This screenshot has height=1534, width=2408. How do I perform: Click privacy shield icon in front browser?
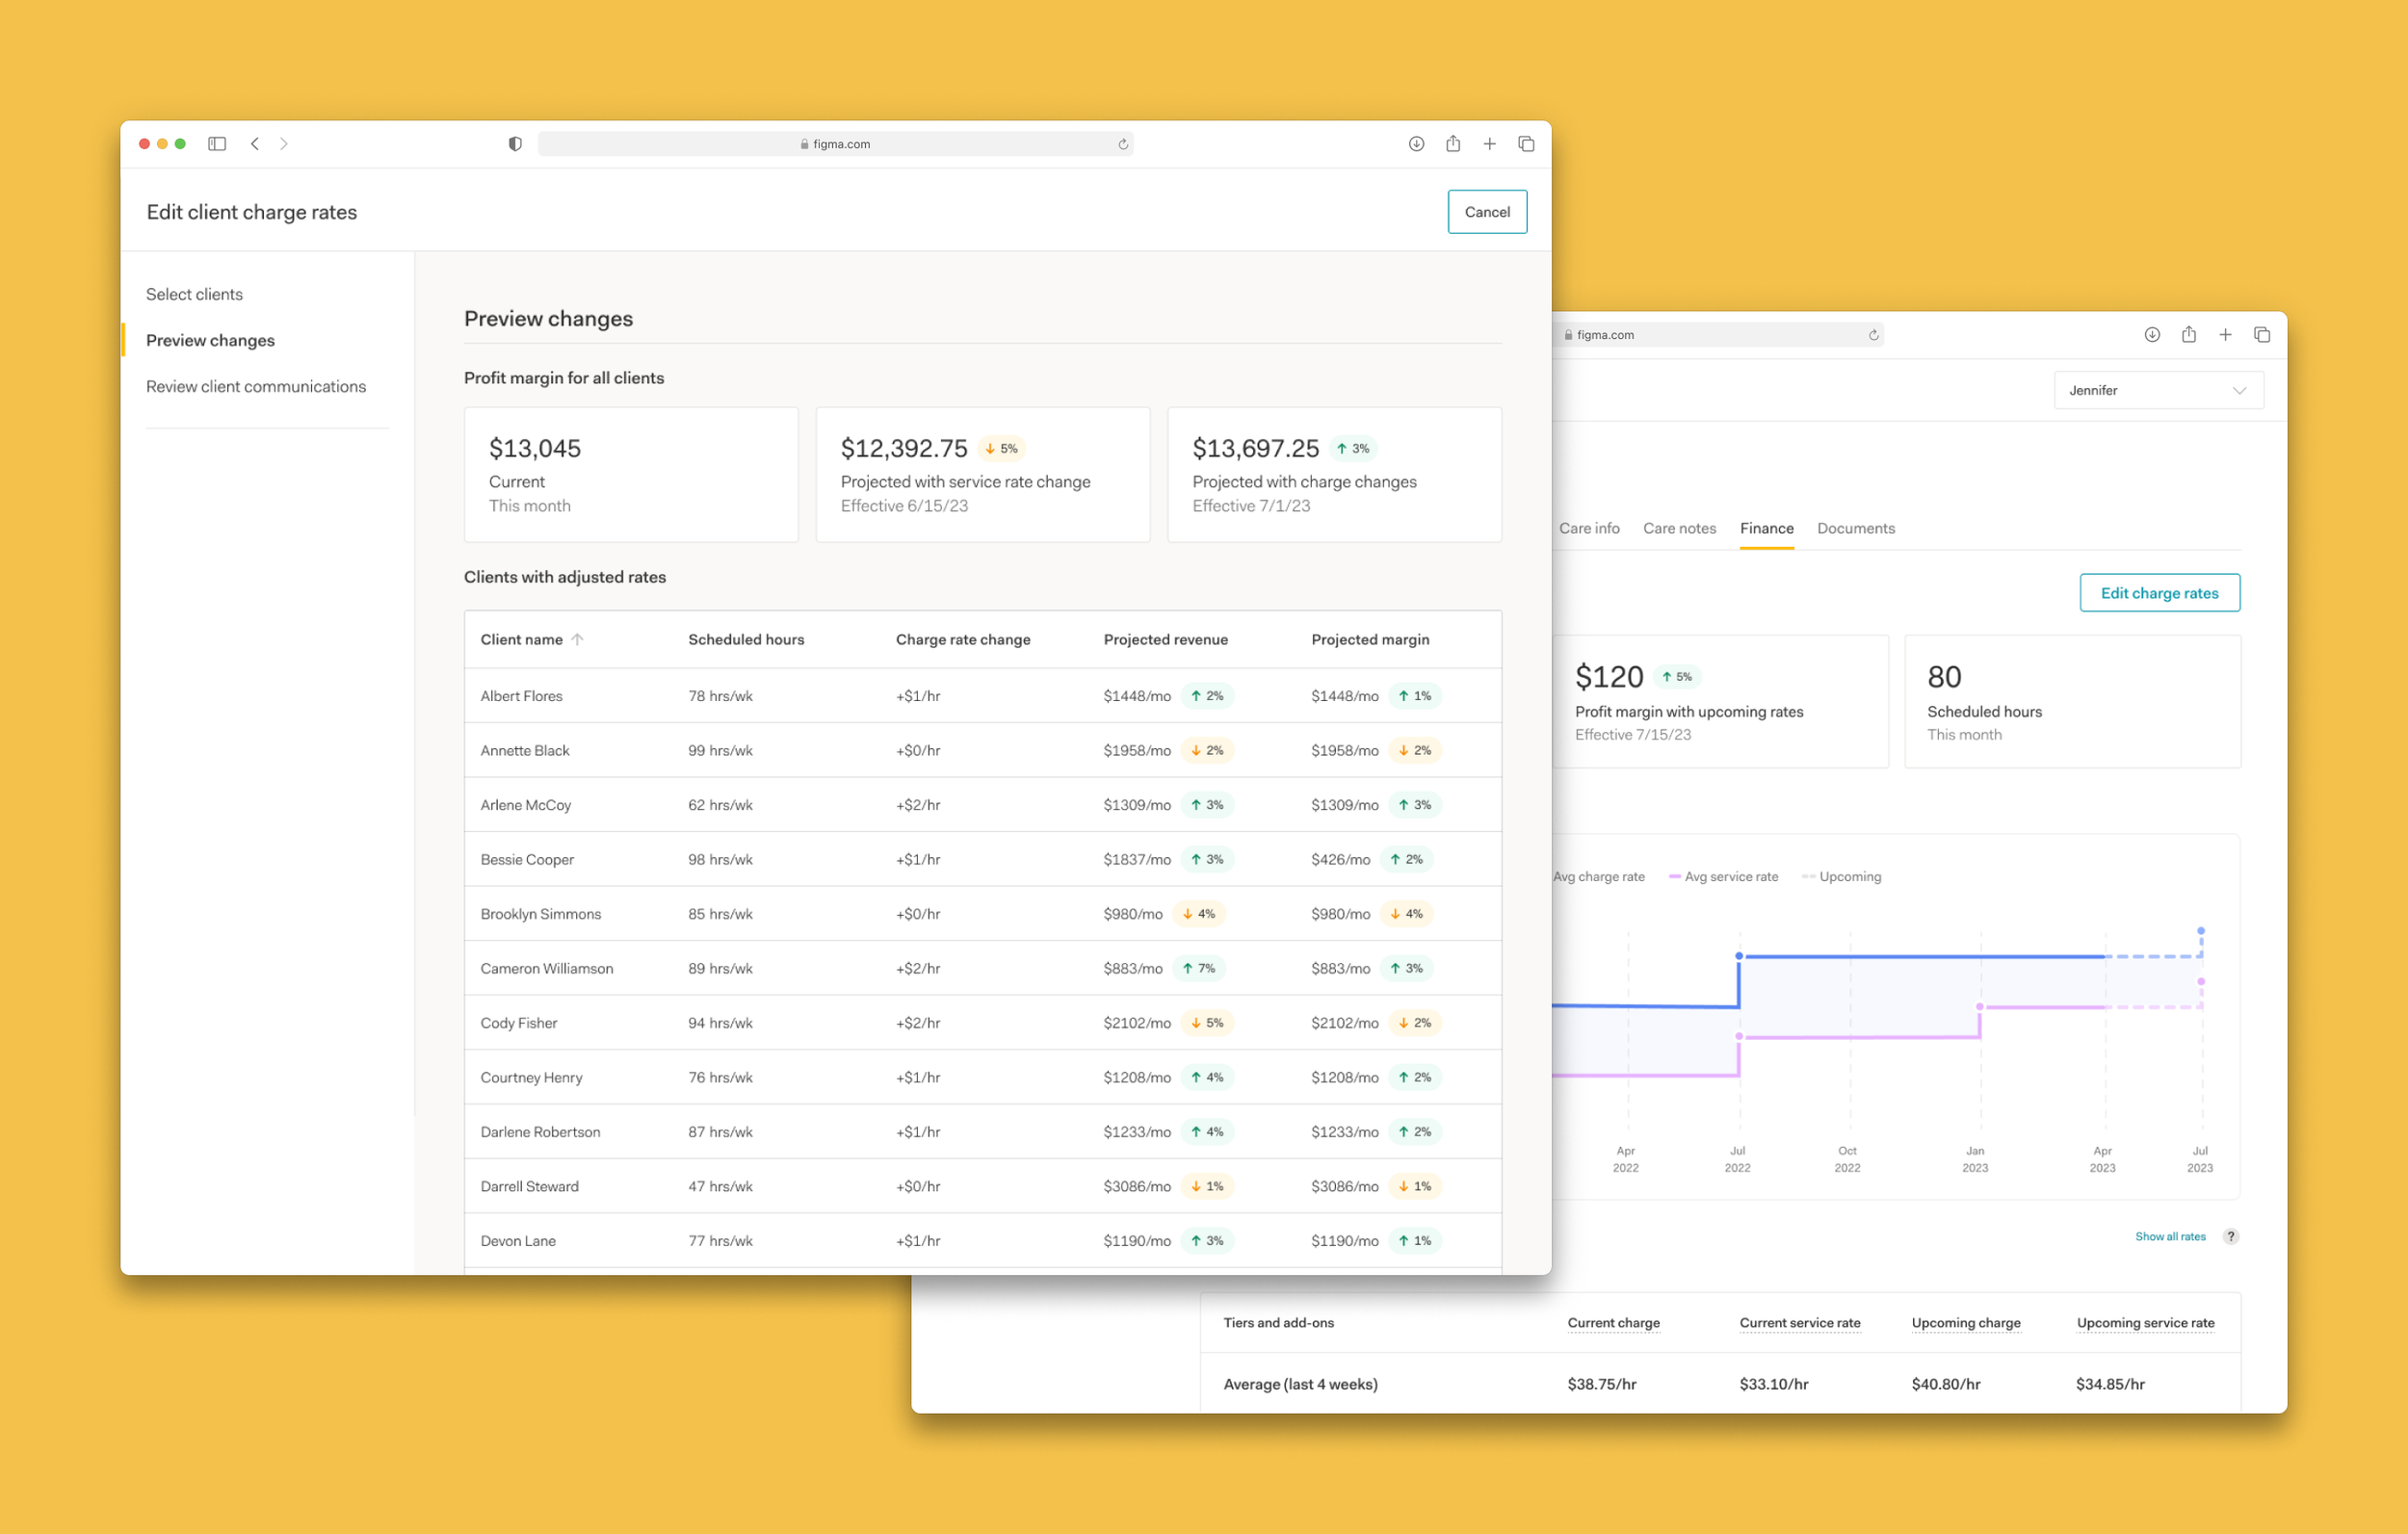coord(515,144)
